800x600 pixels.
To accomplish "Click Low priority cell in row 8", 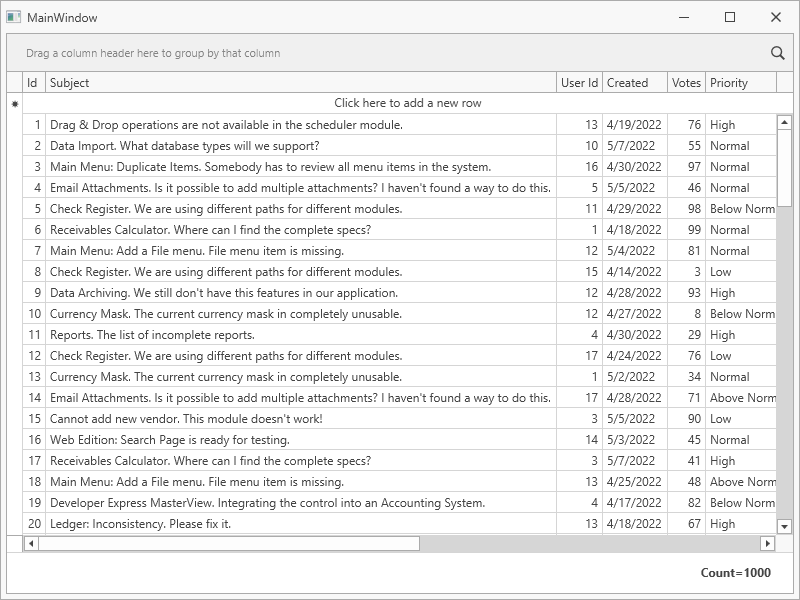I will (741, 271).
